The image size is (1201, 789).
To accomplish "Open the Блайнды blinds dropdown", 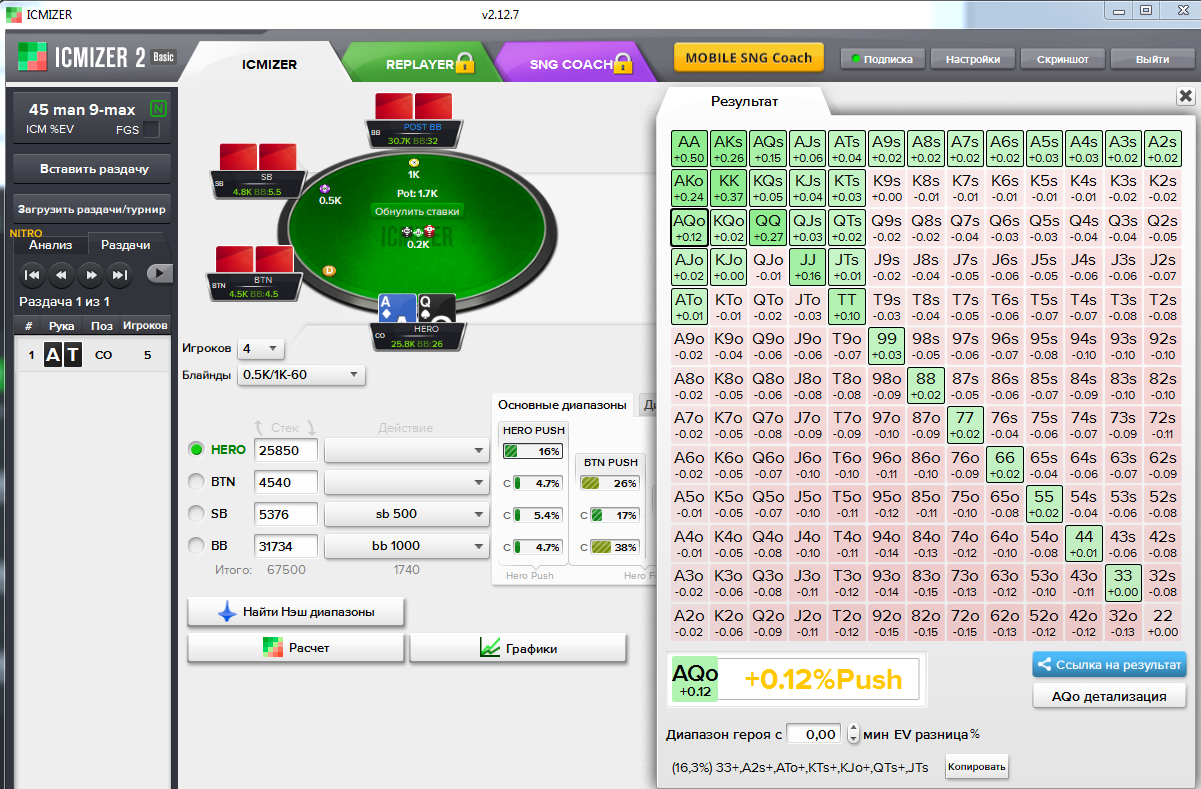I will 301,375.
